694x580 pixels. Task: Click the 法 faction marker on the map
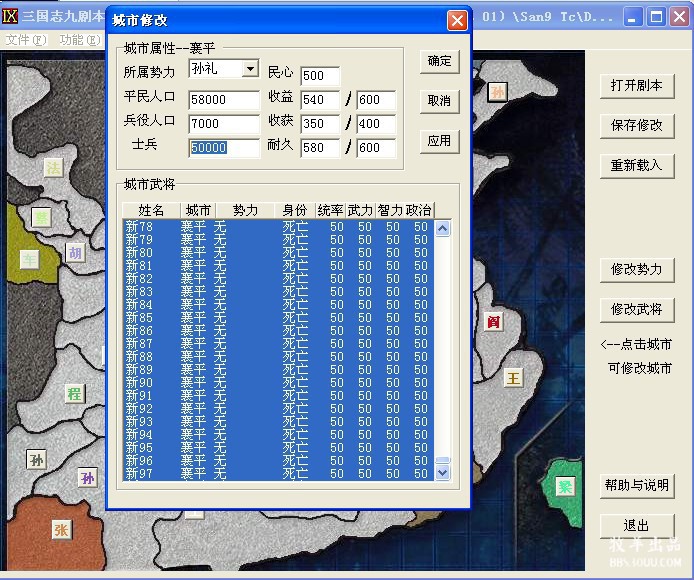(54, 168)
